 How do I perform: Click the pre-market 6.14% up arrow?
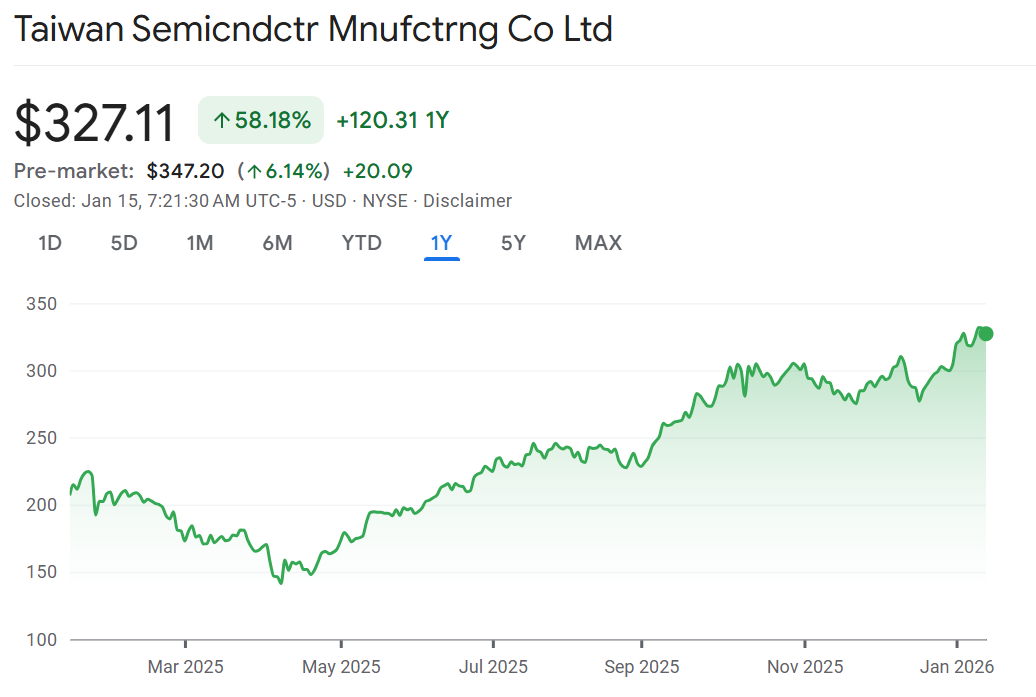[255, 171]
